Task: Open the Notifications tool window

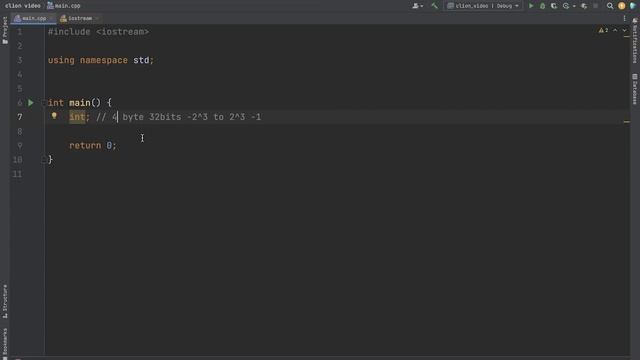Action: tap(635, 41)
